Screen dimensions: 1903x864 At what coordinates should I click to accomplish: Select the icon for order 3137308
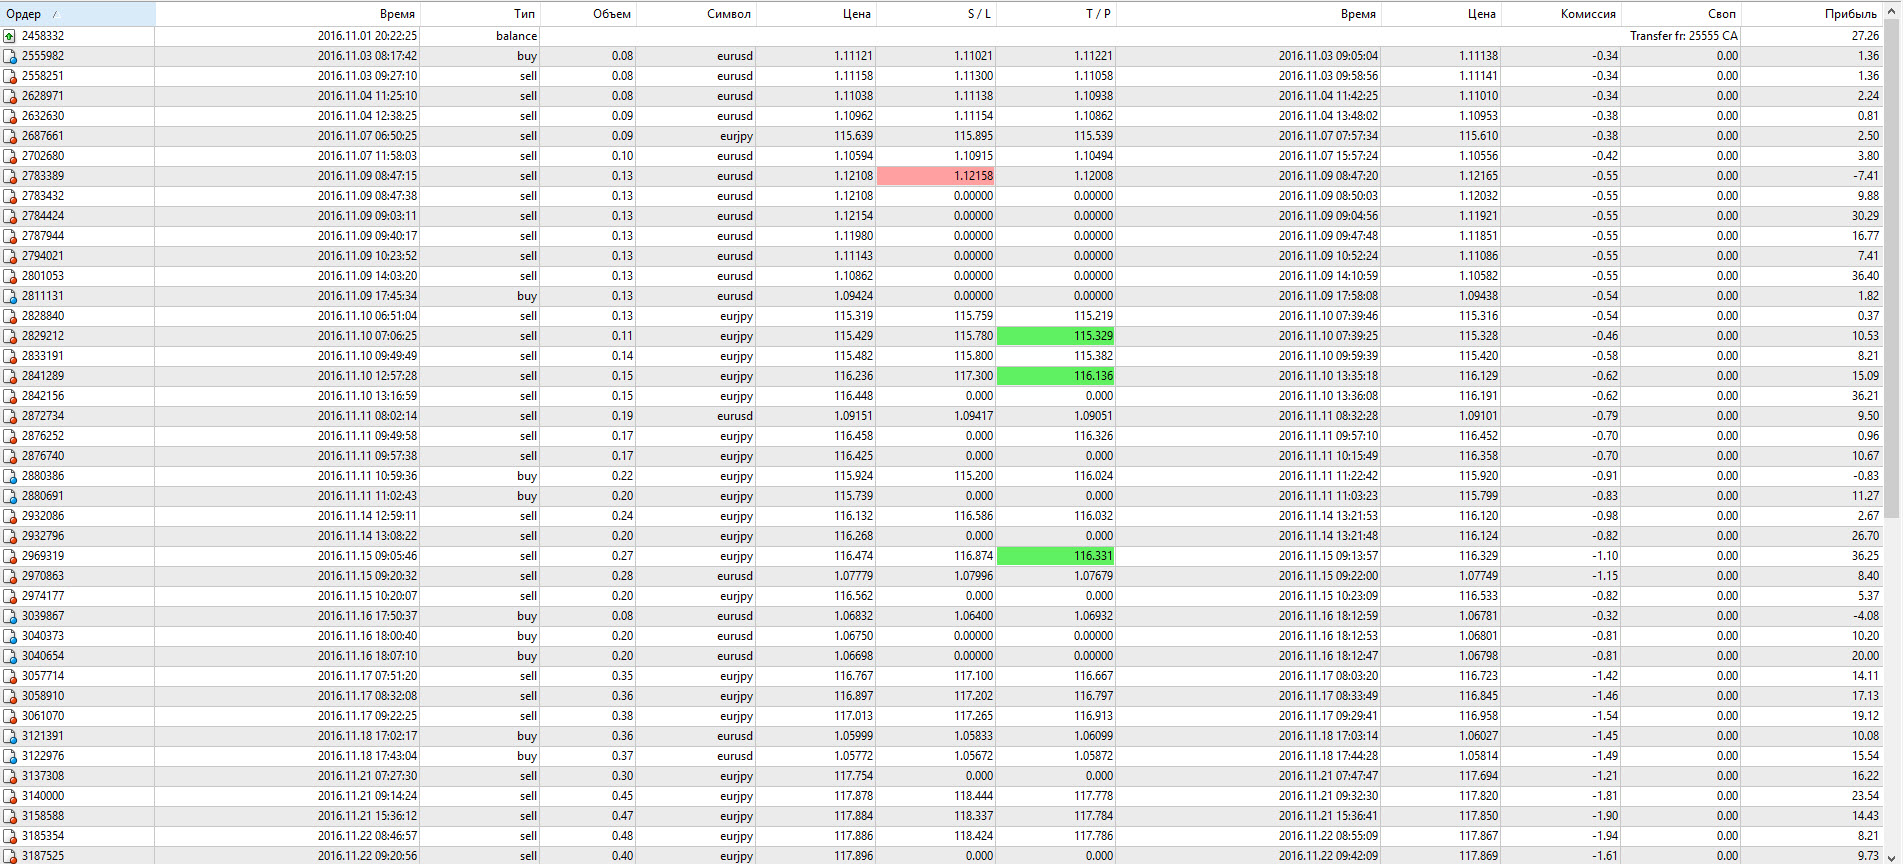pos(10,776)
